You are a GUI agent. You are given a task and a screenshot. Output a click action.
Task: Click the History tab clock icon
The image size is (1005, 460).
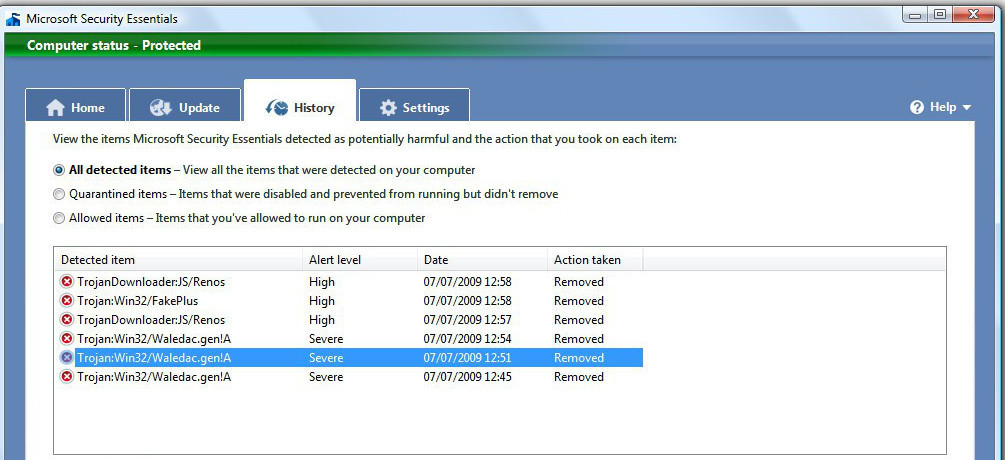tap(276, 108)
